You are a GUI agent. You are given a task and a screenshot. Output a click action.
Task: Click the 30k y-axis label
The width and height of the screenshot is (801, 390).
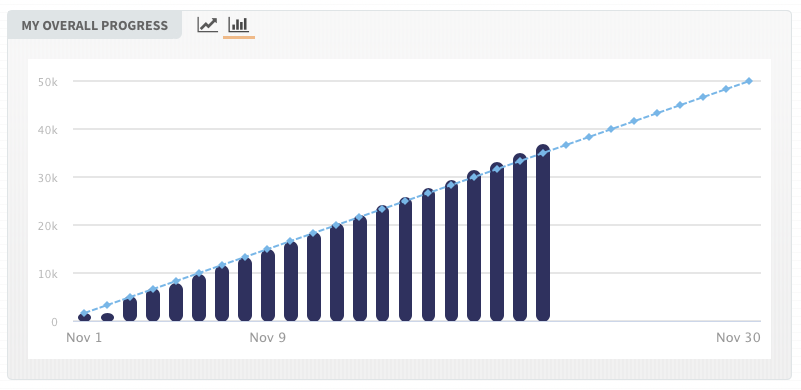[48, 178]
